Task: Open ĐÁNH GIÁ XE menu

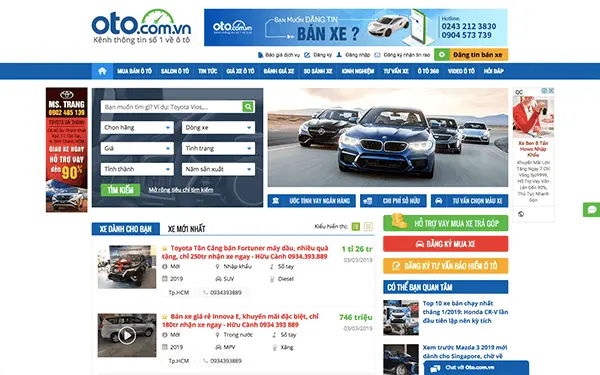Action: (x=279, y=71)
